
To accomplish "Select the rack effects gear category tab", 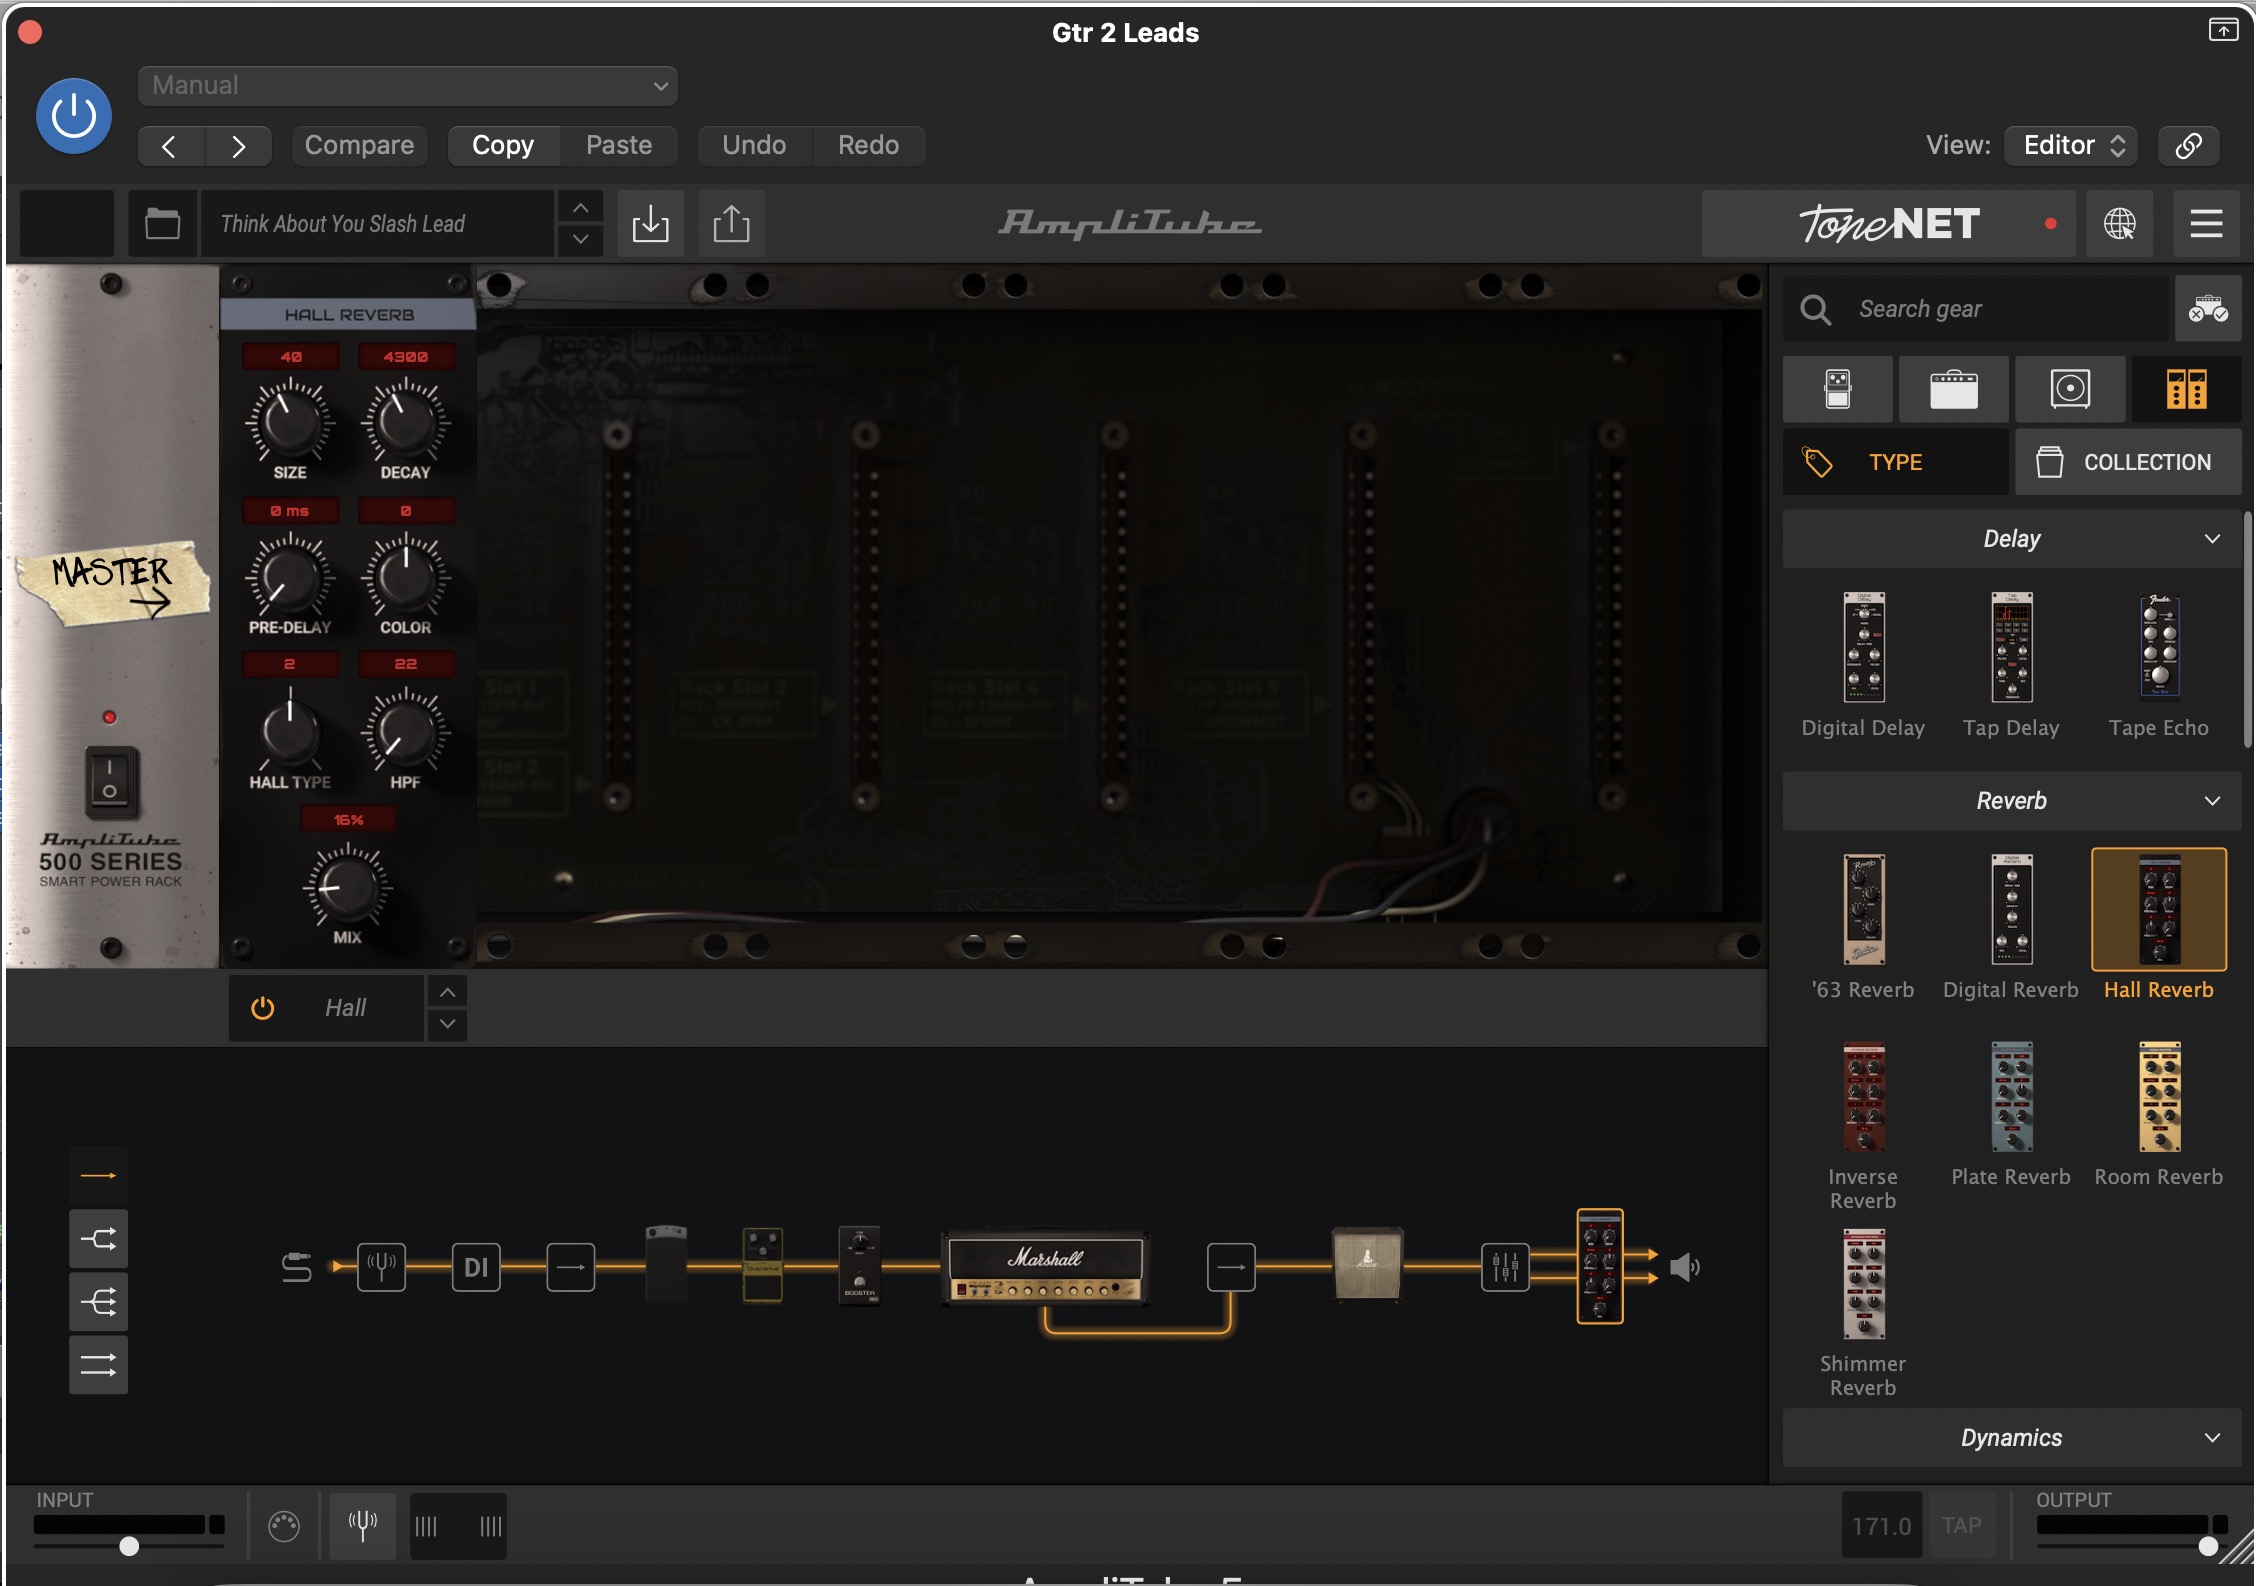I will 2186,389.
